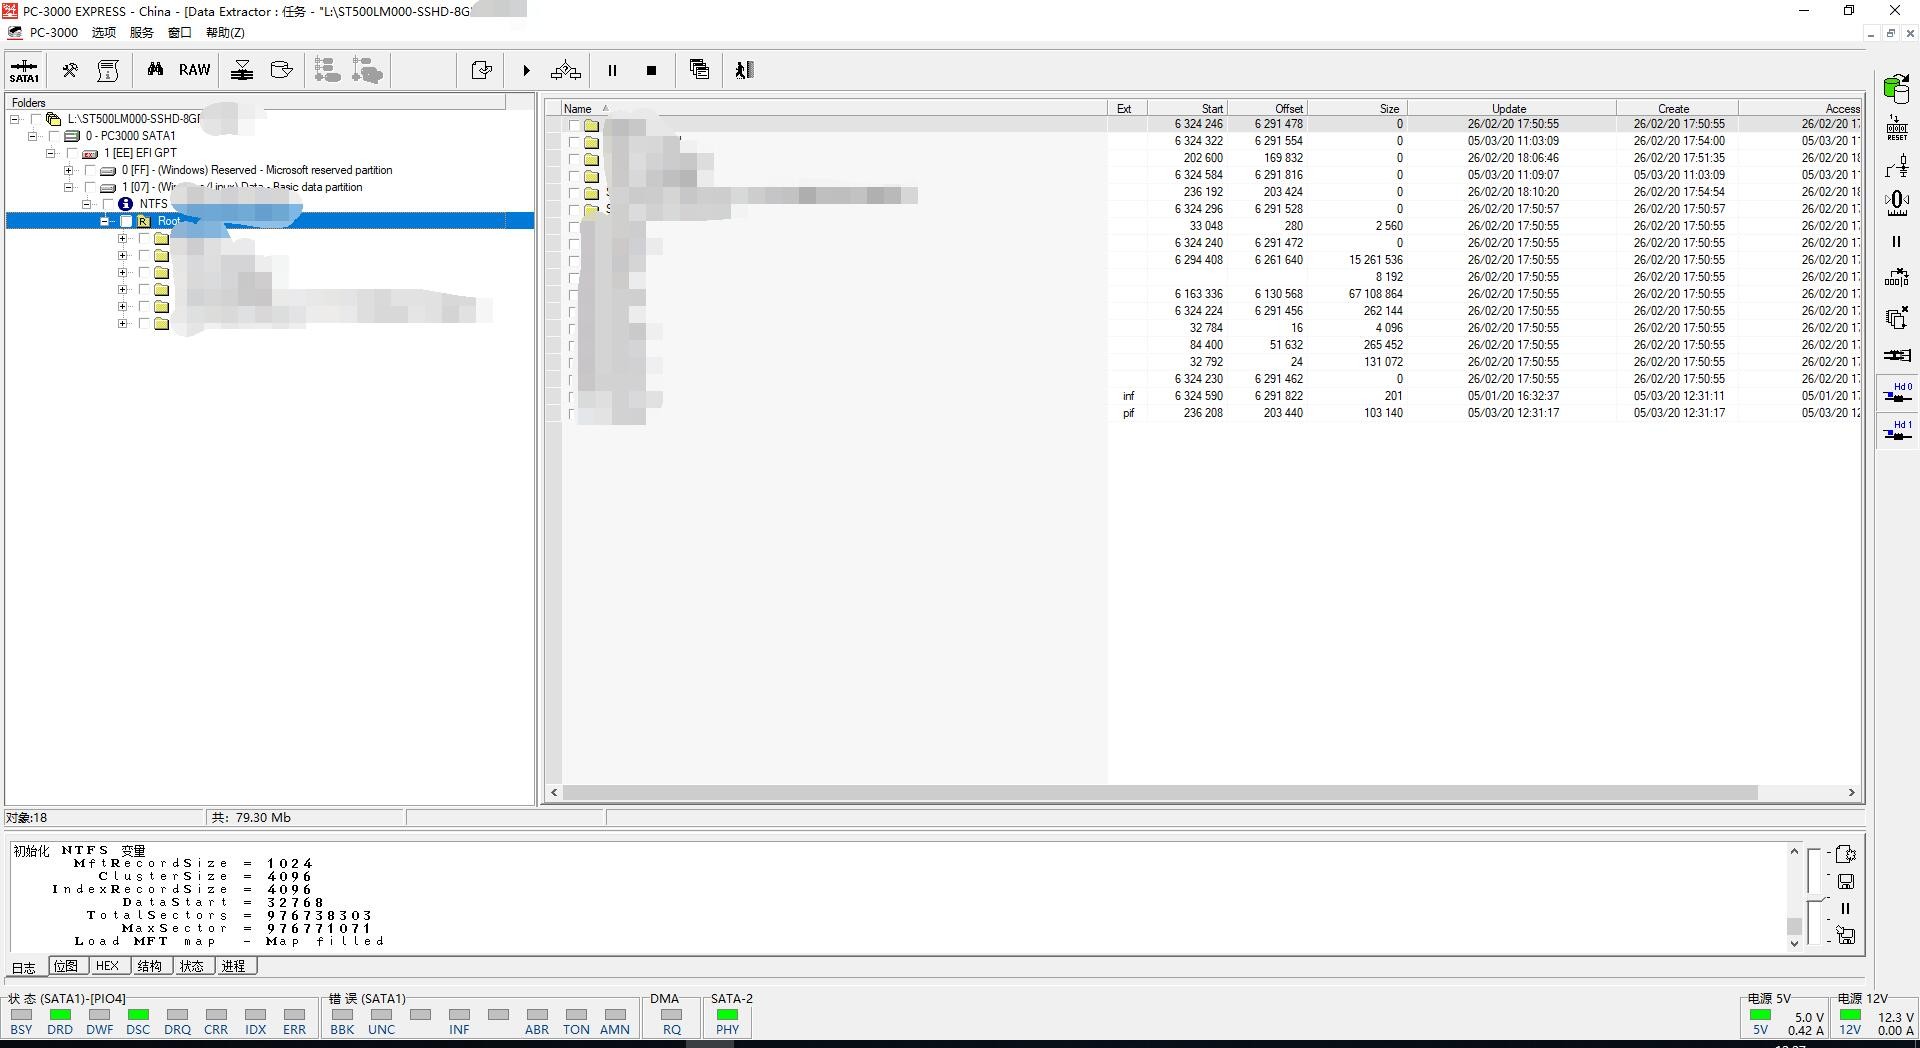Expand the Microsoft reserved partition node
The width and height of the screenshot is (1920, 1048).
69,170
